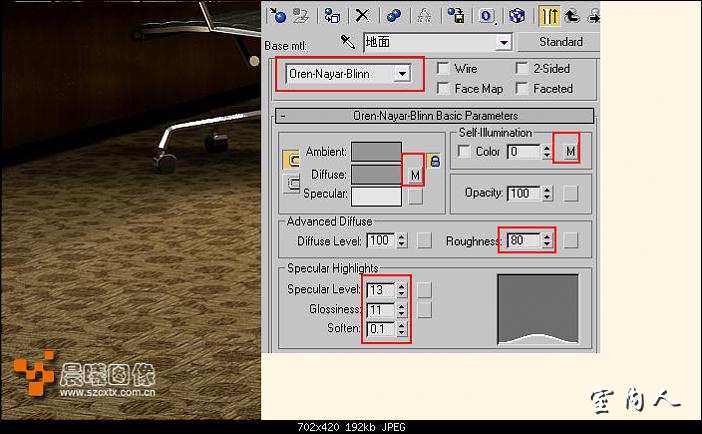Click the Diffuse Level map button
Image resolution: width=702 pixels, height=434 pixels.
pyautogui.click(x=424, y=241)
